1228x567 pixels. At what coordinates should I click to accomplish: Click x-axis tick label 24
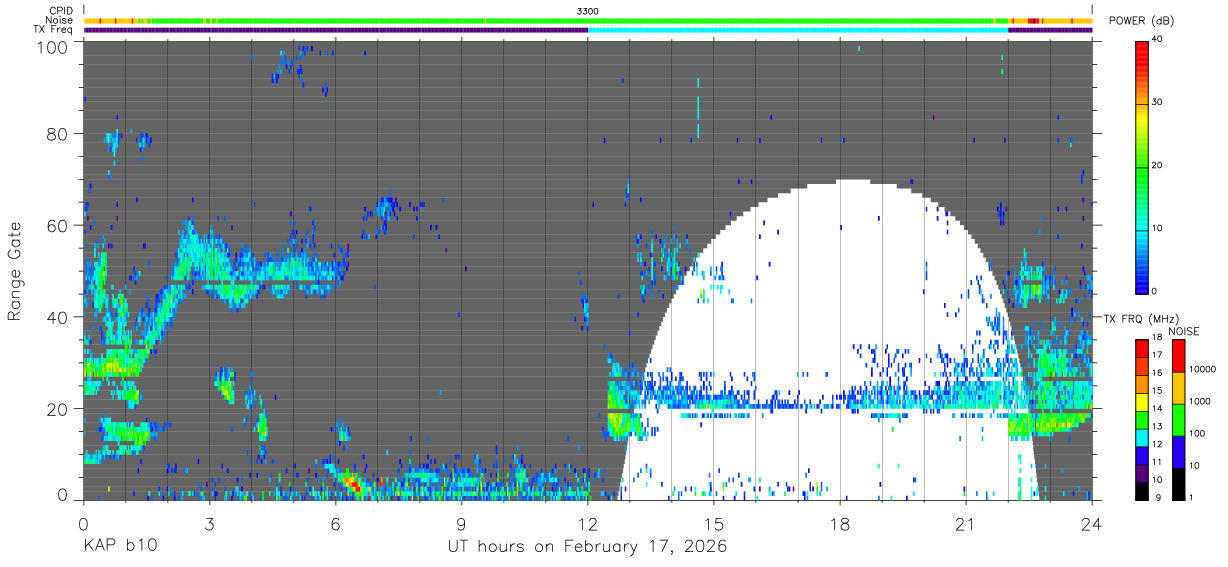tap(1092, 524)
